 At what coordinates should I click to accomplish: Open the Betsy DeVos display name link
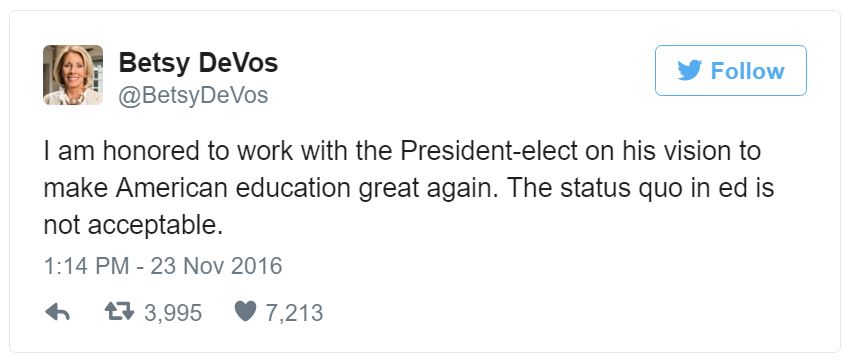point(198,63)
